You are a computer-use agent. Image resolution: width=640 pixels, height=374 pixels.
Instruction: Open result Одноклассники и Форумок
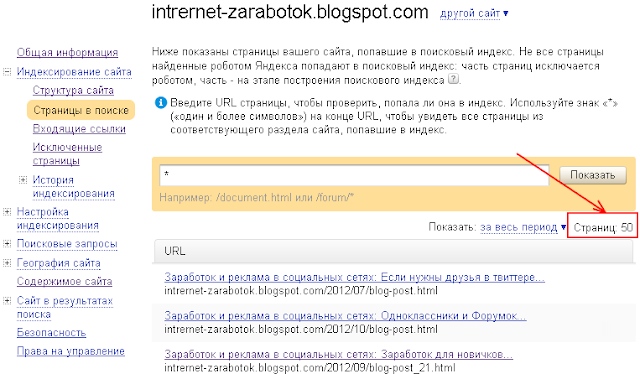[345, 316]
